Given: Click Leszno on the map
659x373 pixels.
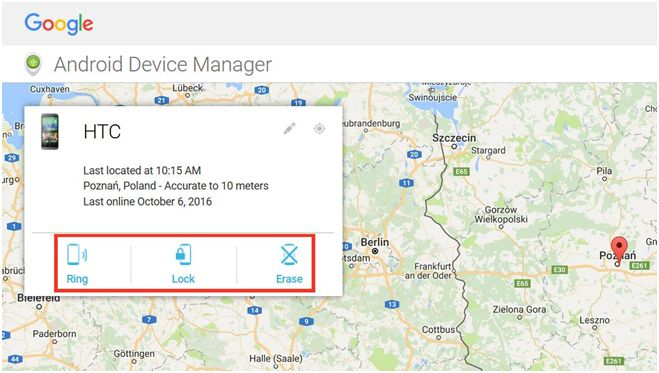Looking at the screenshot, I should pos(594,320).
